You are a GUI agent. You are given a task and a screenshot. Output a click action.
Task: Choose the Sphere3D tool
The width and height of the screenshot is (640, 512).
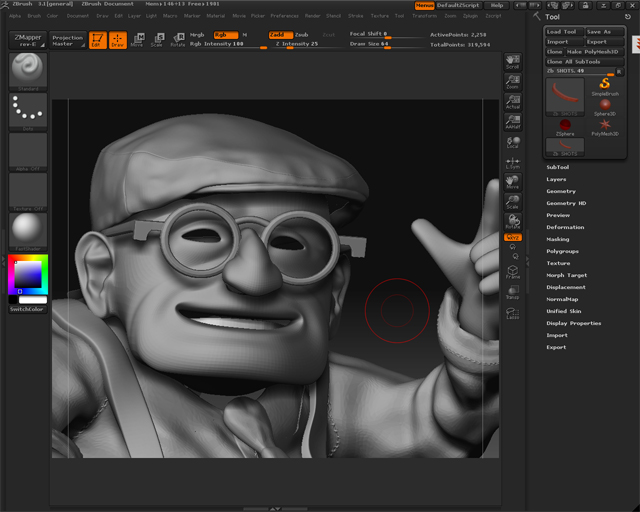coord(605,105)
